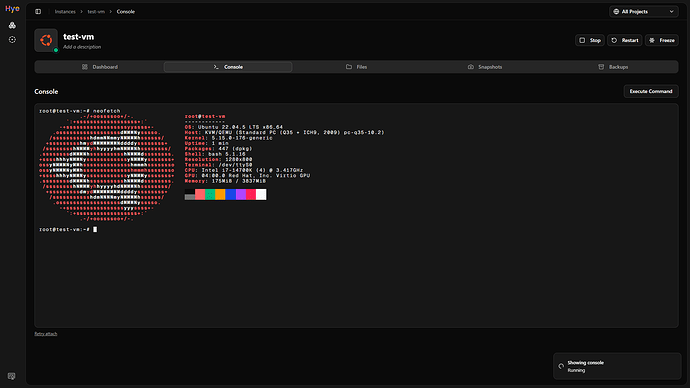Restart the test-vm instance

tap(625, 40)
